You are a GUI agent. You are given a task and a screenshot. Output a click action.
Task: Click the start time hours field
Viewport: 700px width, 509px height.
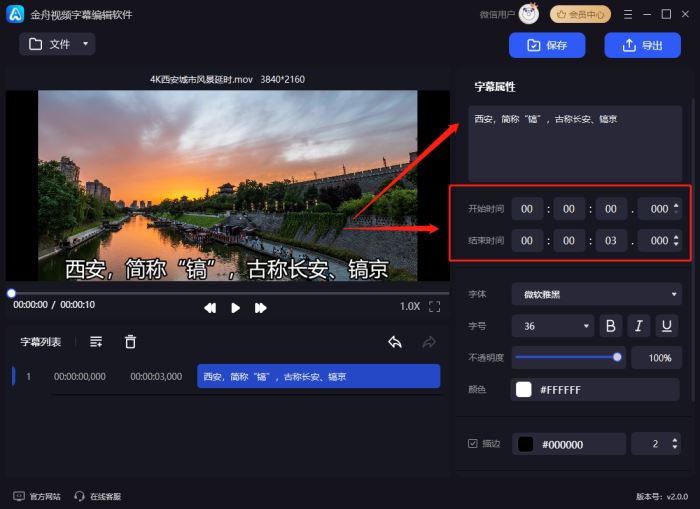click(527, 209)
